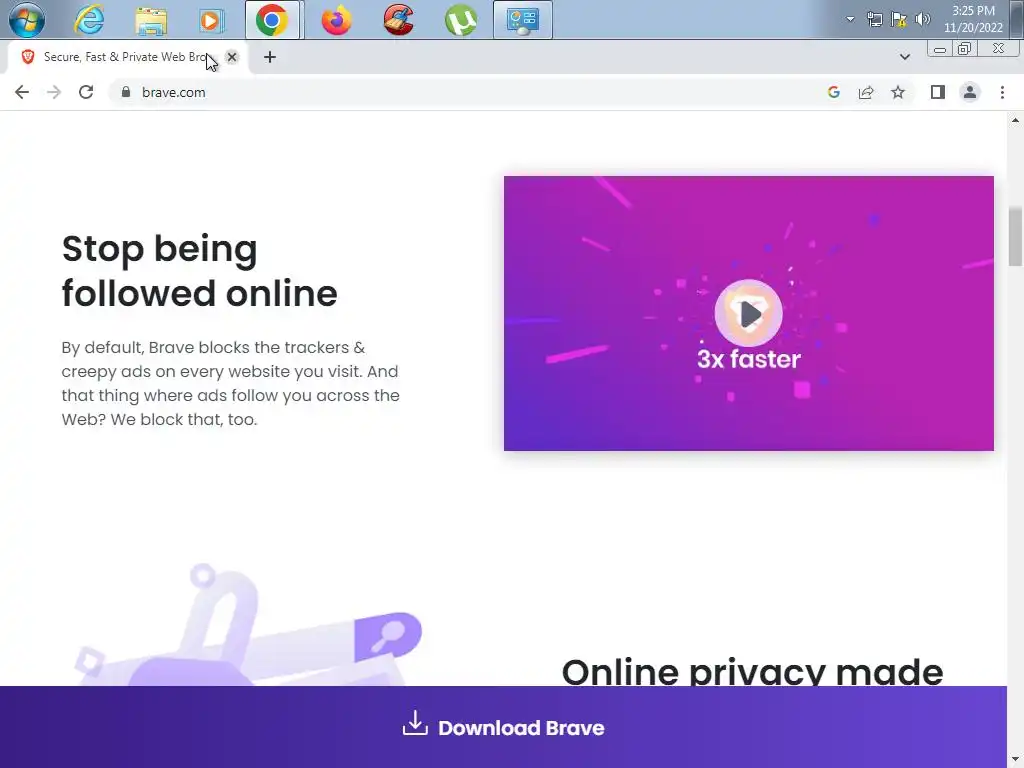1024x768 pixels.
Task: Click the 'Online privacy made' heading
Action: tap(752, 671)
